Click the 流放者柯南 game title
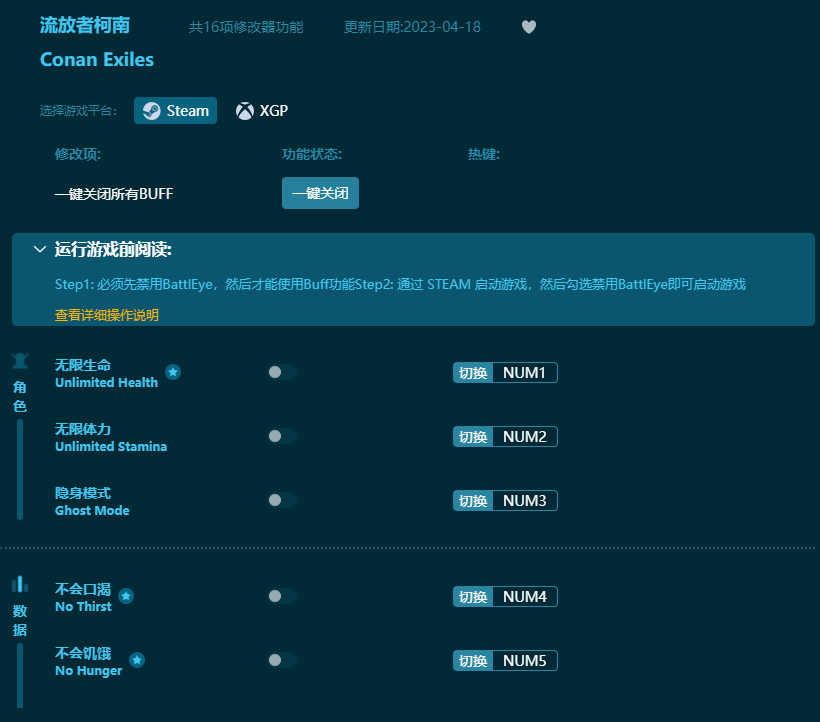 pos(85,25)
